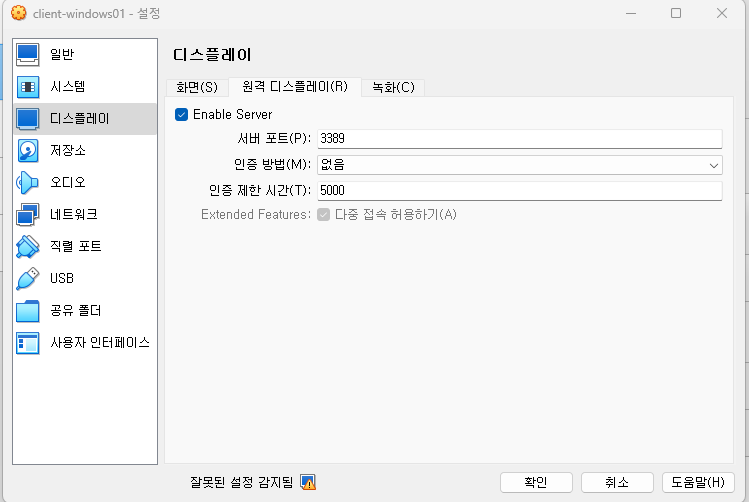
Task: Maximize the client-windows01 settings window
Action: pos(676,13)
